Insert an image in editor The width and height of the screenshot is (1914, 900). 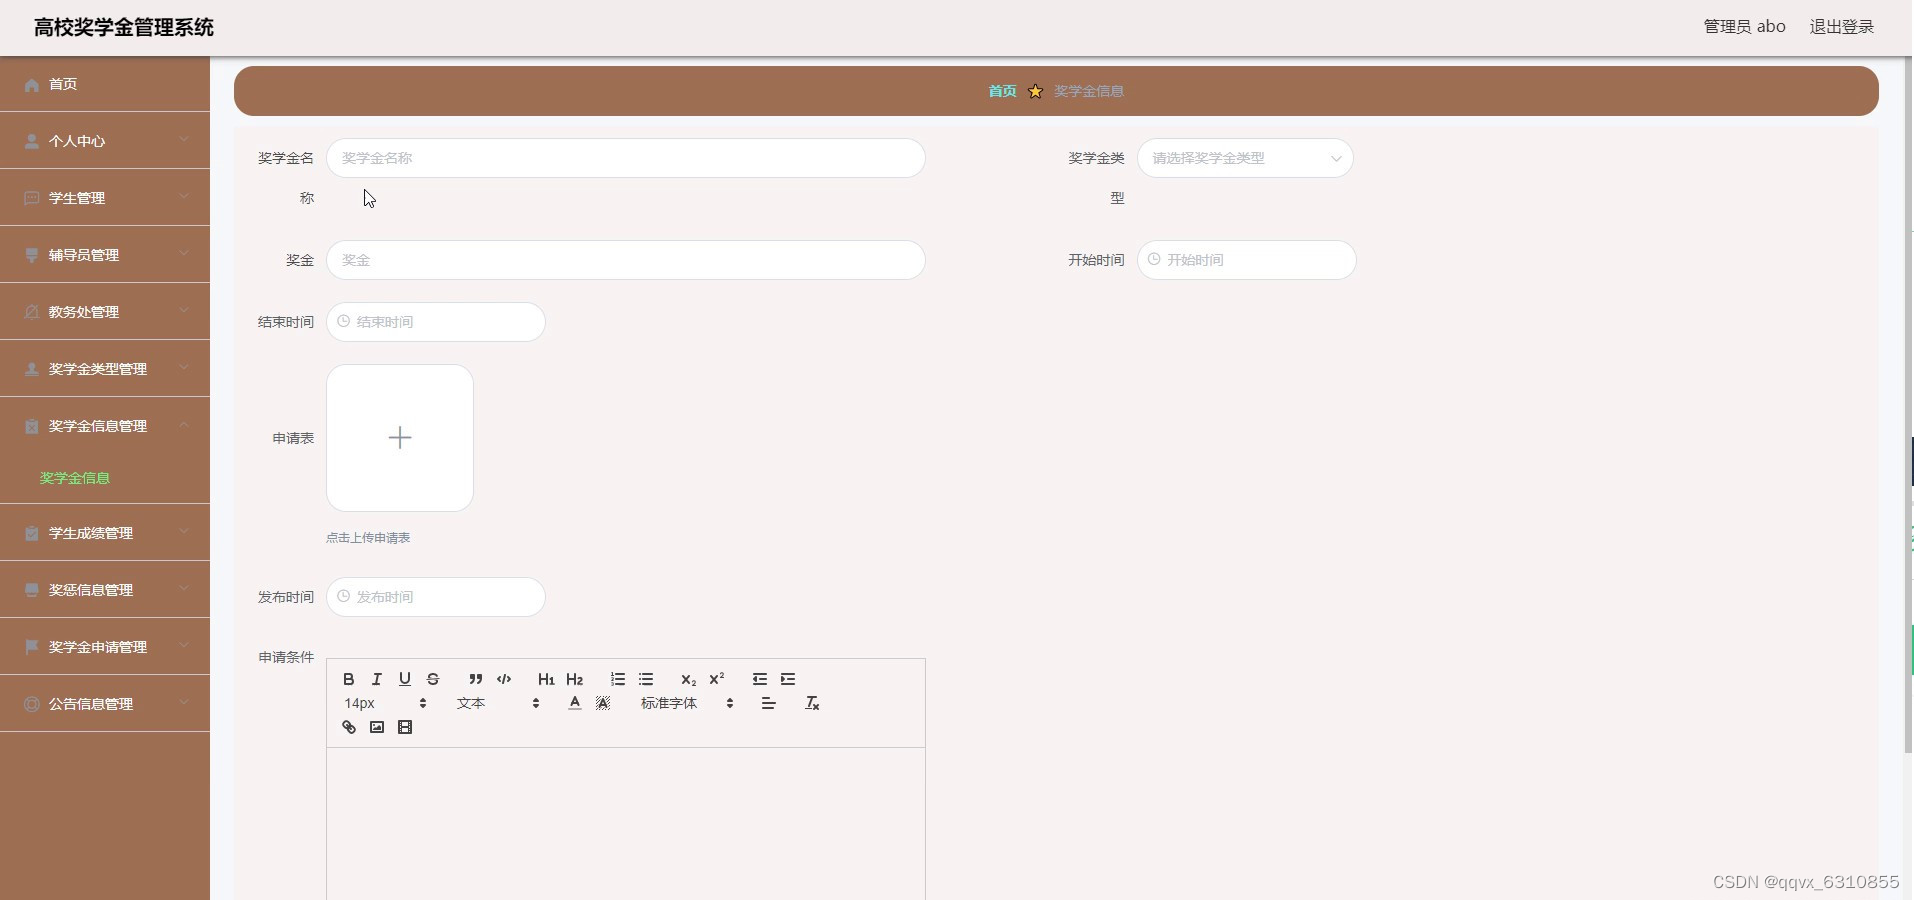pos(377,727)
